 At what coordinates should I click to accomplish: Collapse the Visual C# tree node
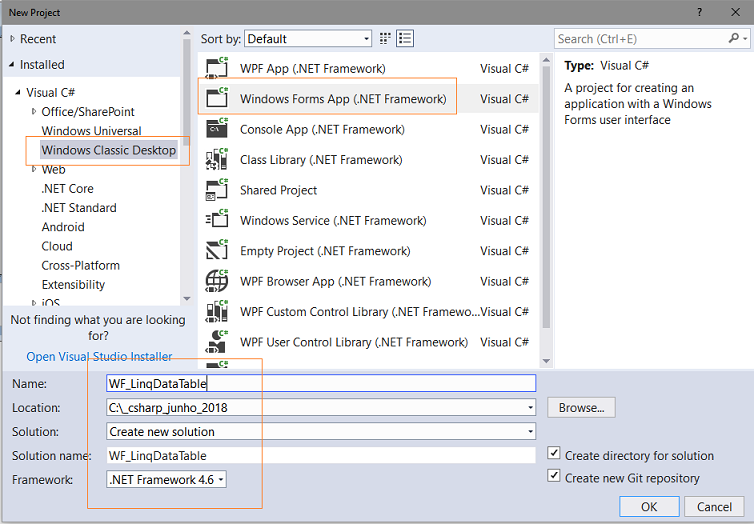tap(18, 92)
